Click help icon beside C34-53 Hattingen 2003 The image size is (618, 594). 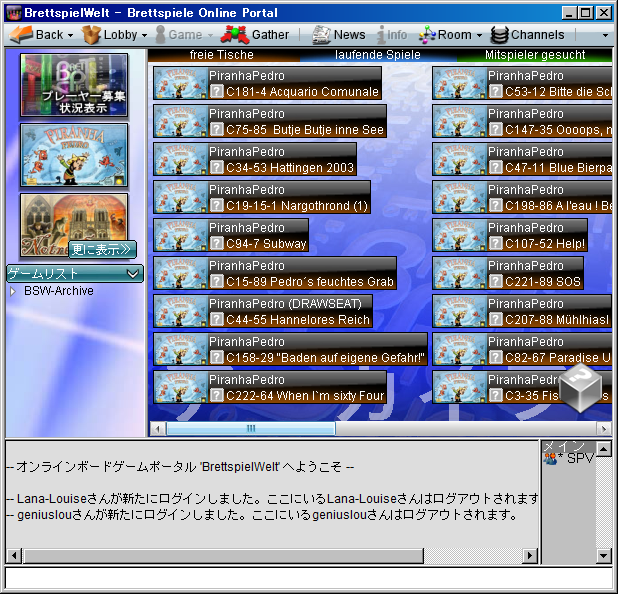coord(216,168)
